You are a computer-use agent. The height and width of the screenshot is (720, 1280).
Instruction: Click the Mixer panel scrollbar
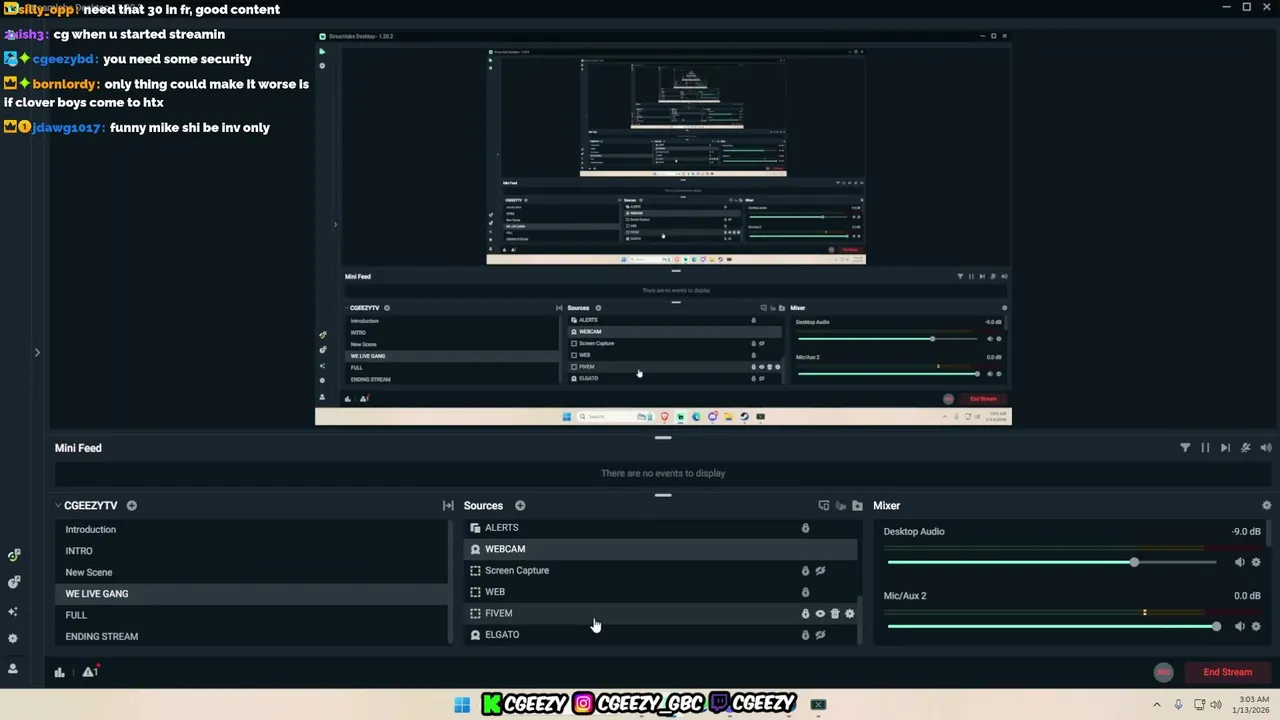[1269, 534]
